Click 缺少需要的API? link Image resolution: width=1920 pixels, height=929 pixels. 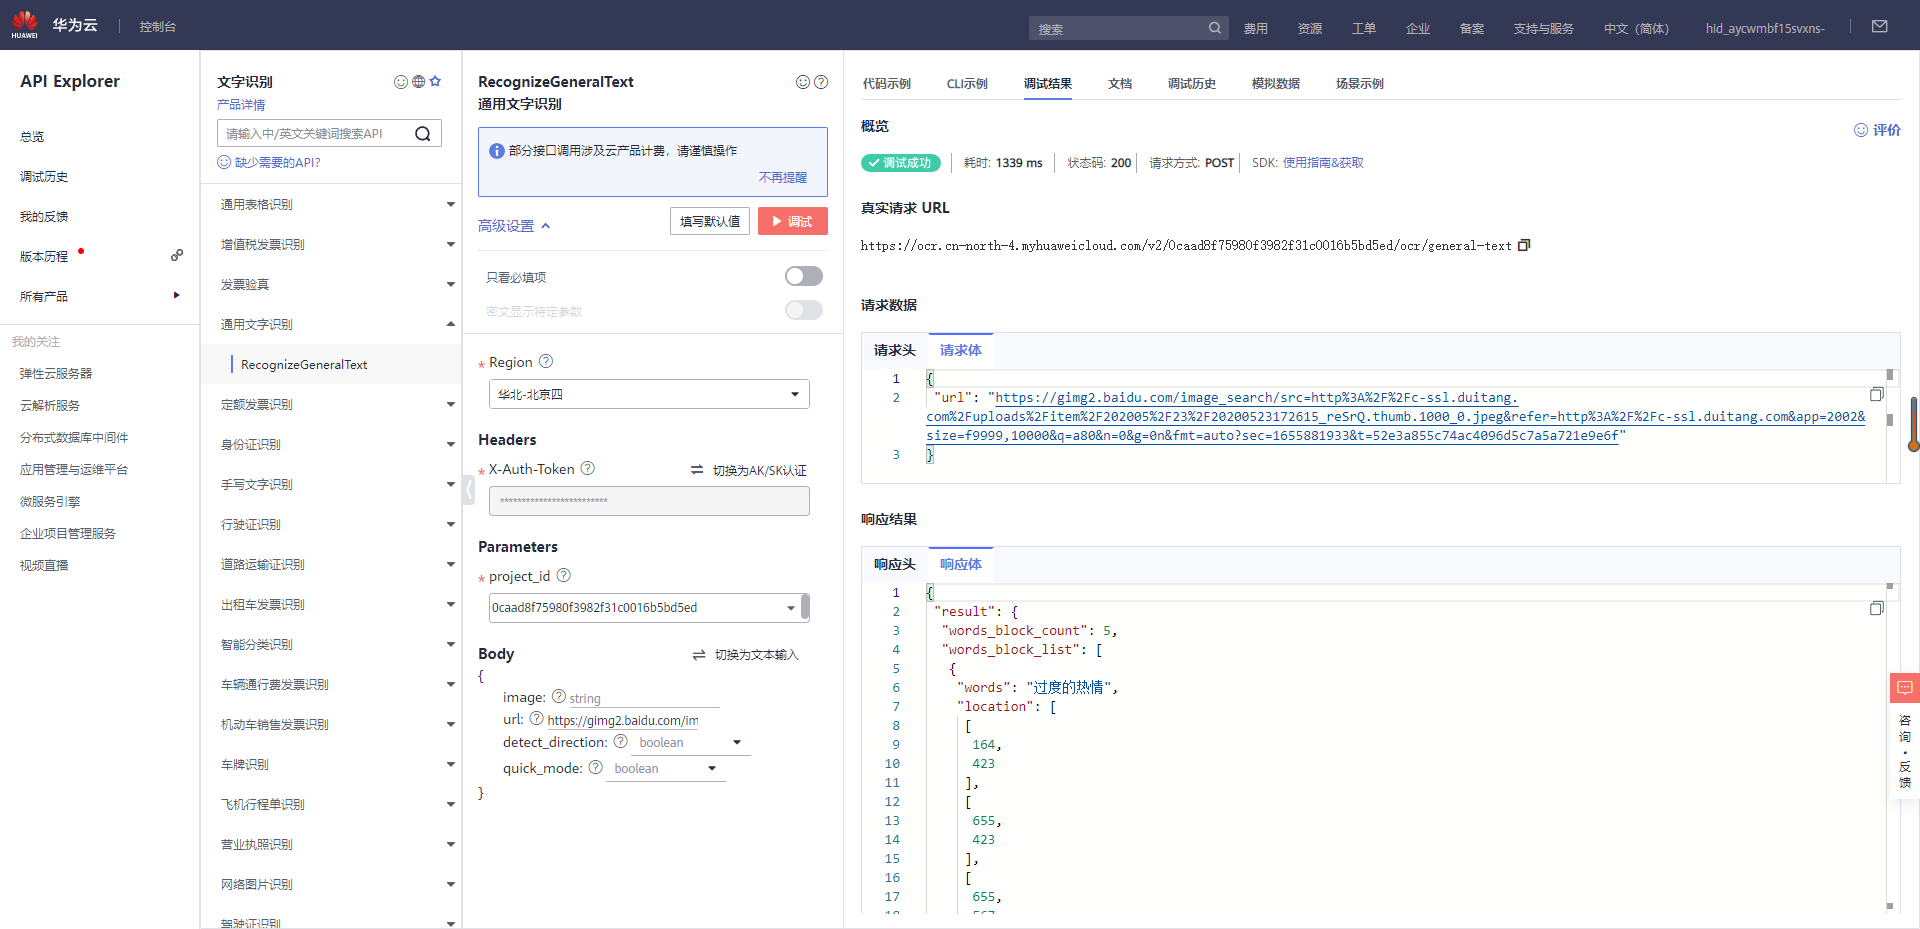[277, 163]
